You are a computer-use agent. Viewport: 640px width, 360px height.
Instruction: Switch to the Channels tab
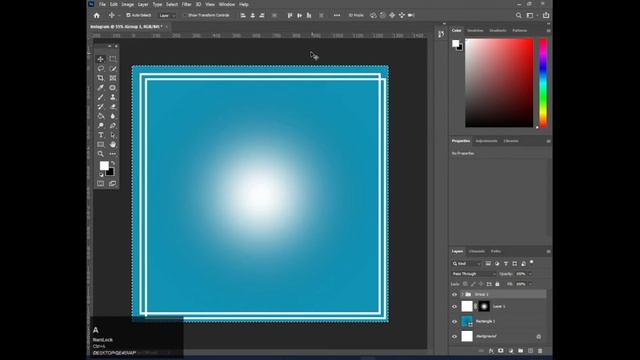coord(476,251)
